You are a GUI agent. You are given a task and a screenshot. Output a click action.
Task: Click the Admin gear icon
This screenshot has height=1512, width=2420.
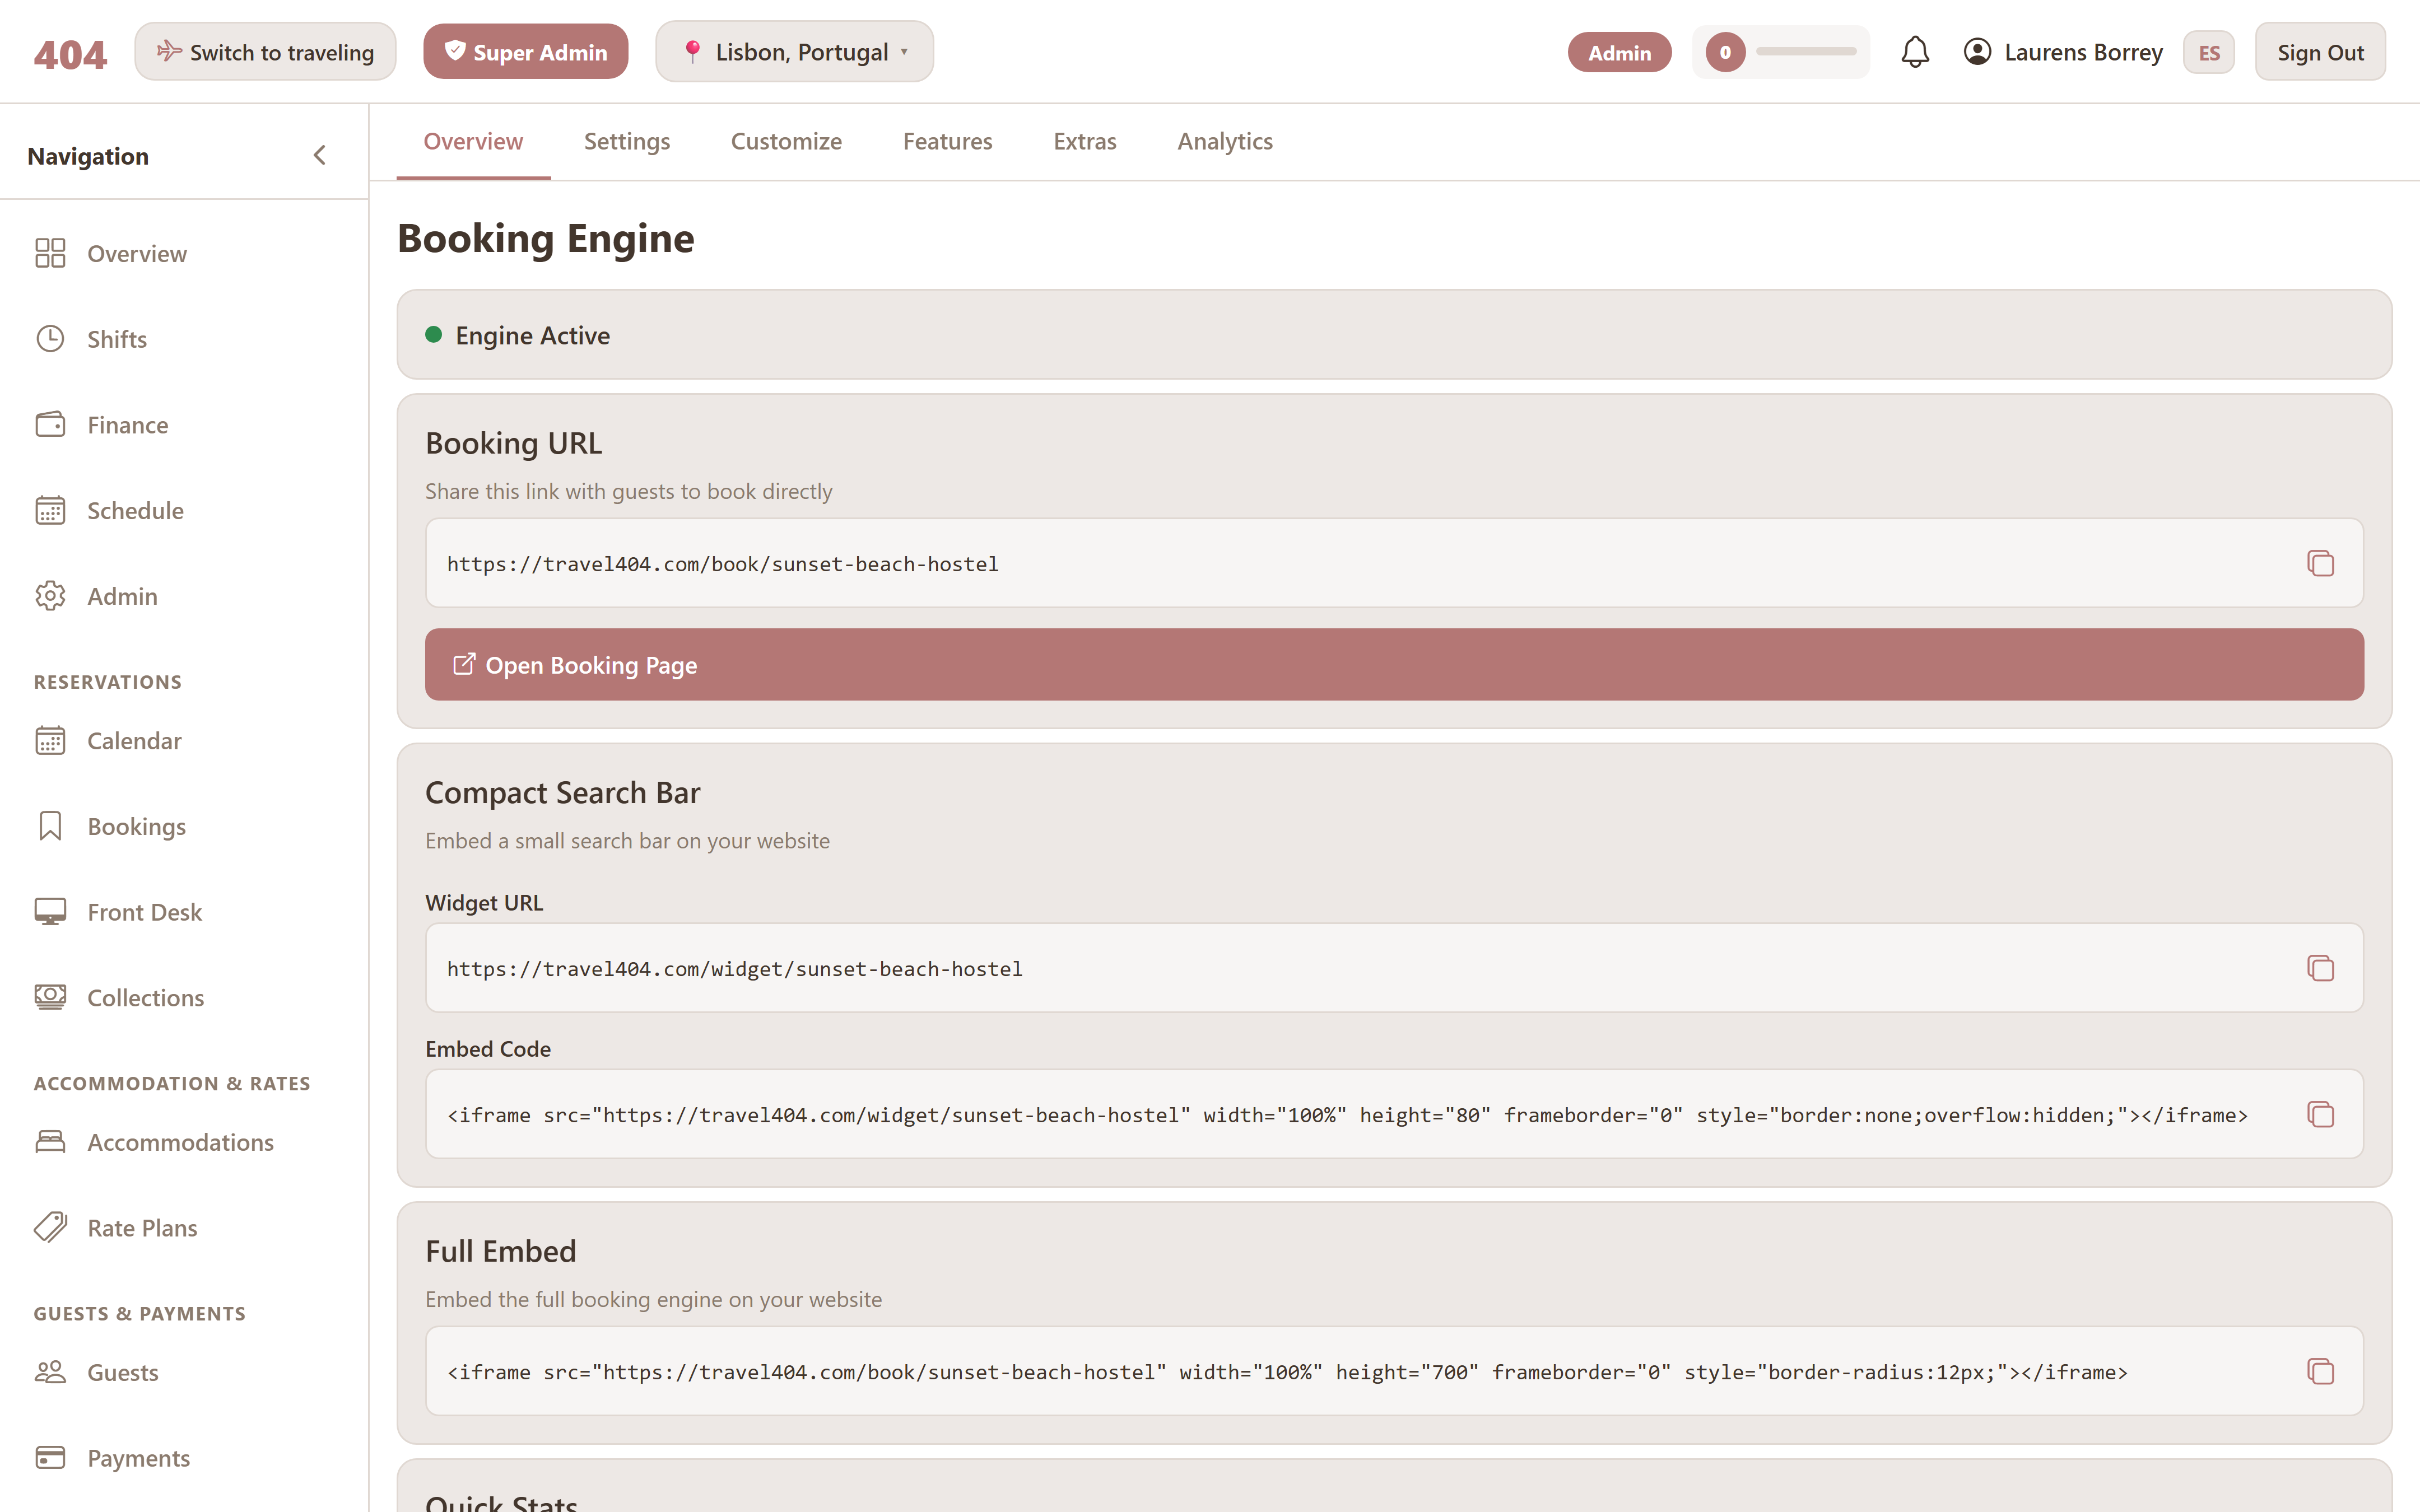(50, 596)
